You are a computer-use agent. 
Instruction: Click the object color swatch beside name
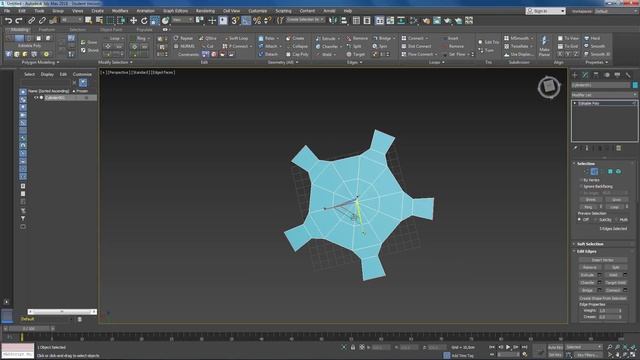pos(635,85)
